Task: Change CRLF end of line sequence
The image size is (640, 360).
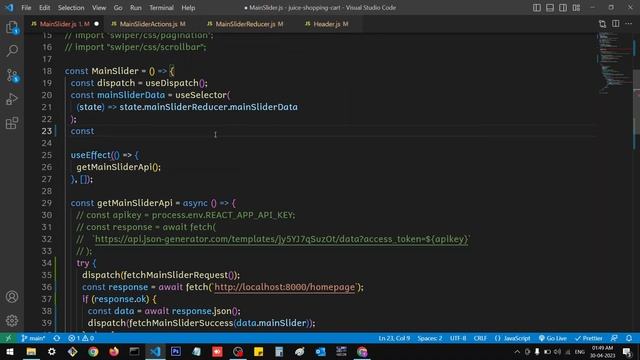Action: pos(480,338)
